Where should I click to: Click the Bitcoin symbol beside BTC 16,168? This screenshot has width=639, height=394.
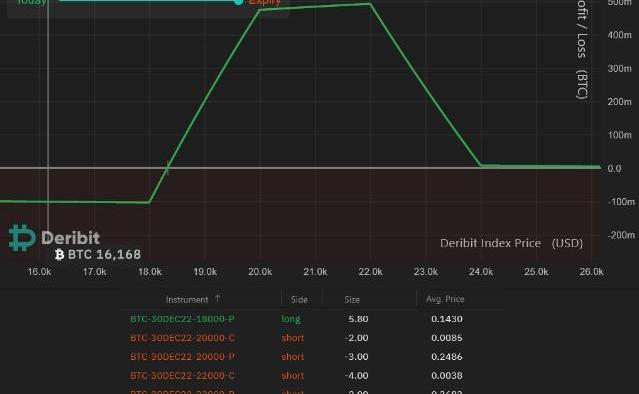coord(59,255)
